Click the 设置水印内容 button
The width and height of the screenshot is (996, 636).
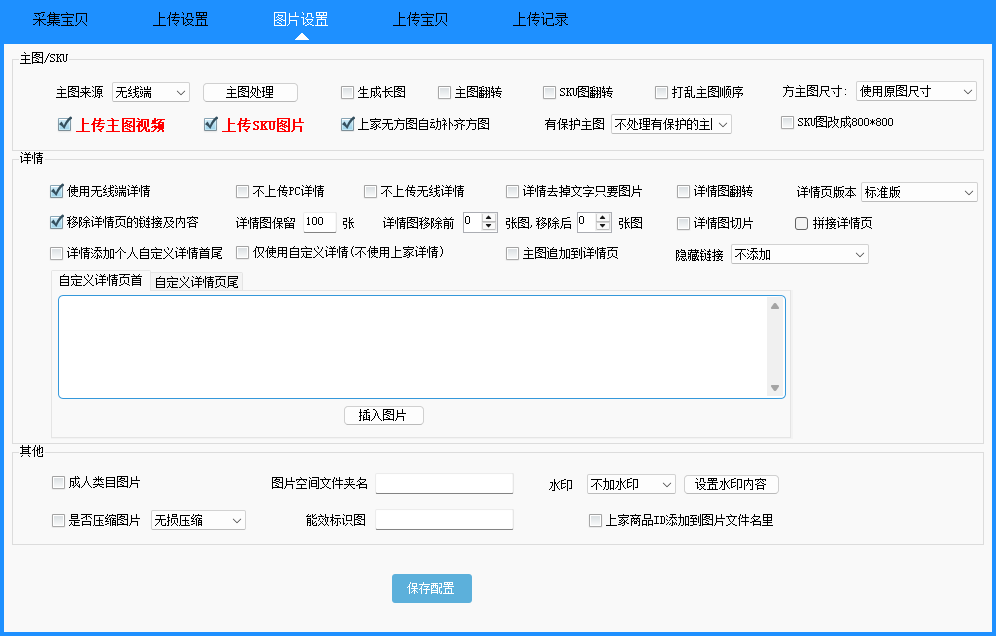[730, 484]
